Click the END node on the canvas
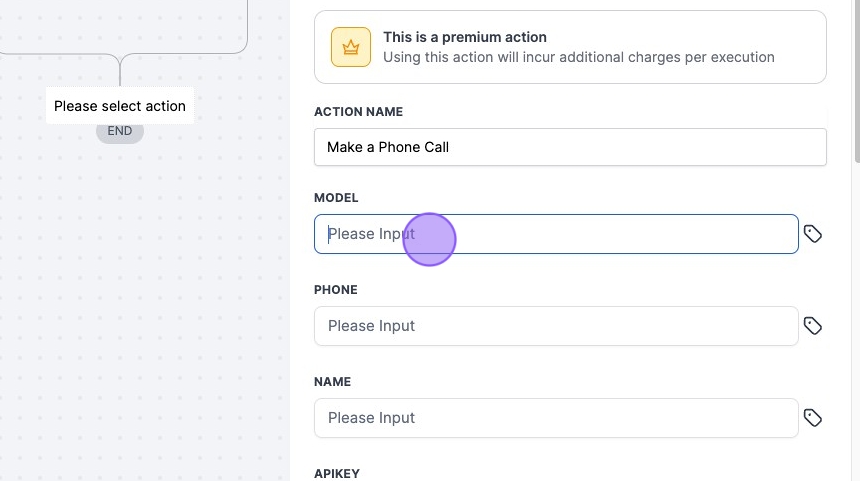The image size is (860, 481). 120,131
